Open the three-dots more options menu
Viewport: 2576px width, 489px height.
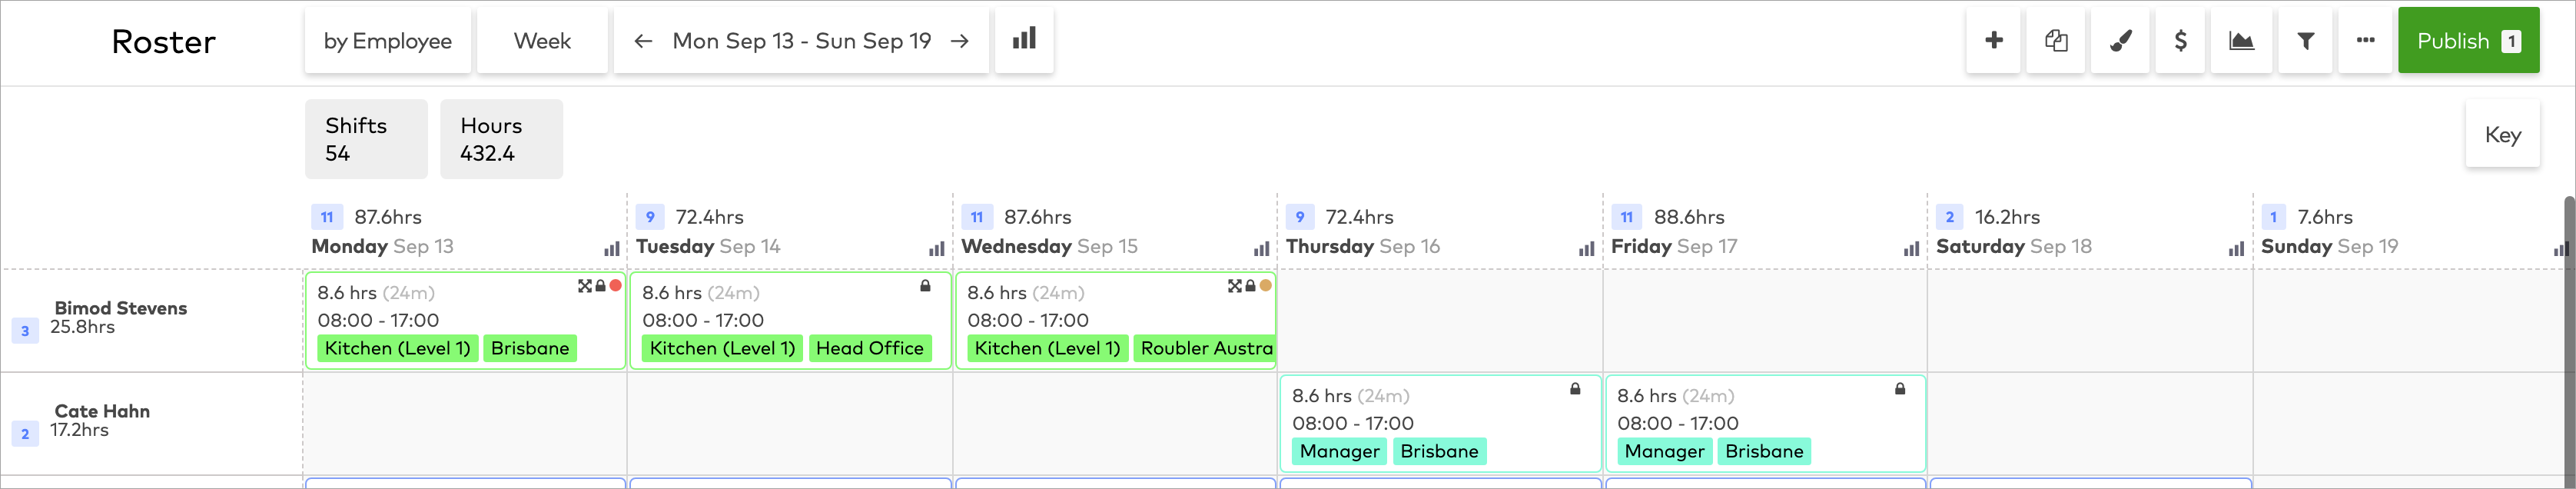coord(2365,40)
